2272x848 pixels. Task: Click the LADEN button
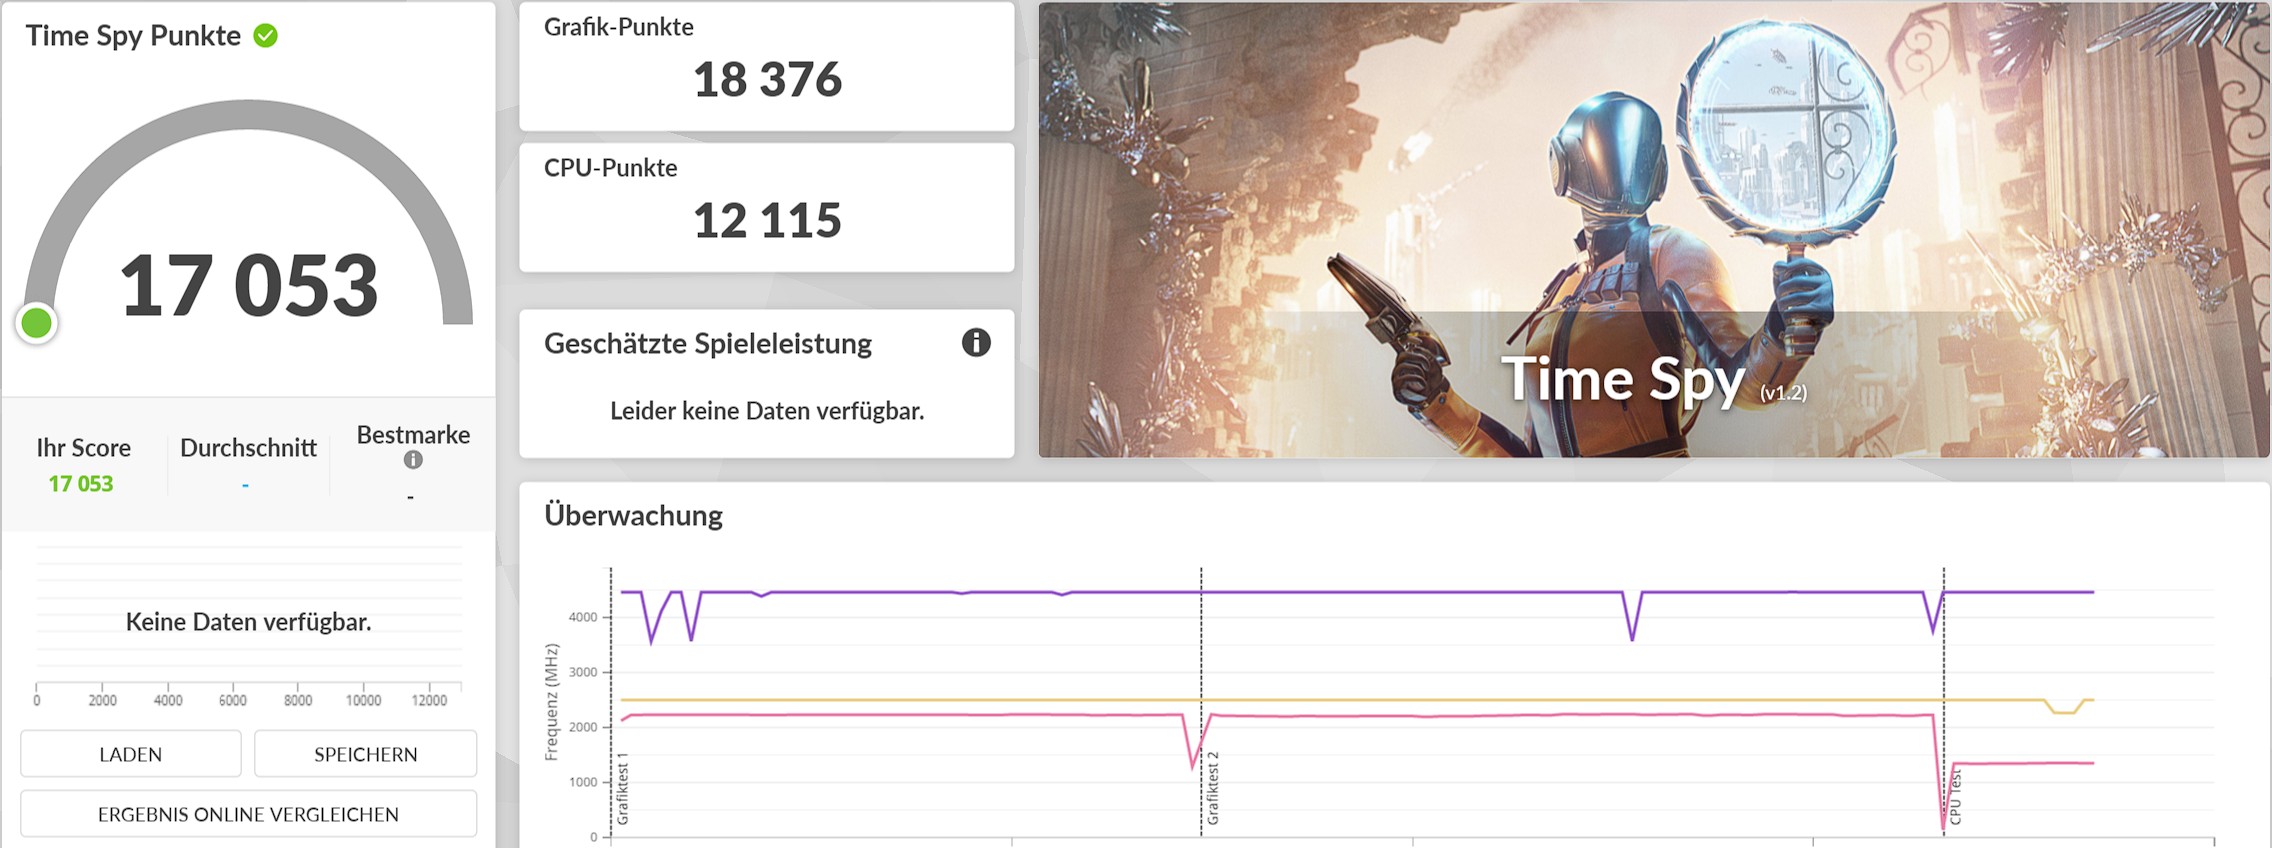click(131, 754)
